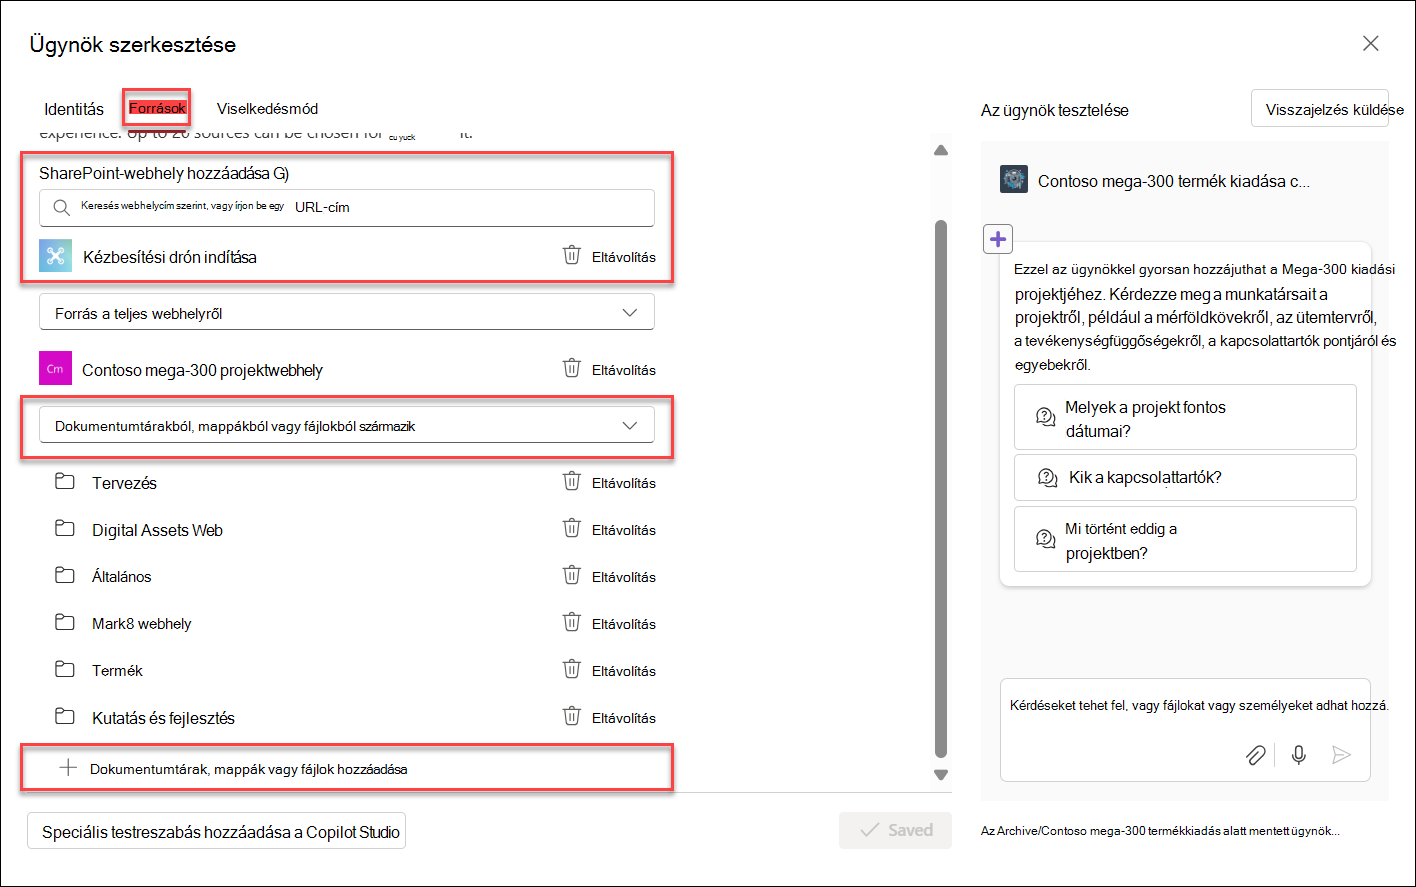Click the plus icon before Dokumentumtárak, mappák vagy fájlok hozzáadása
Viewport: 1416px width, 887px height.
[x=67, y=768]
